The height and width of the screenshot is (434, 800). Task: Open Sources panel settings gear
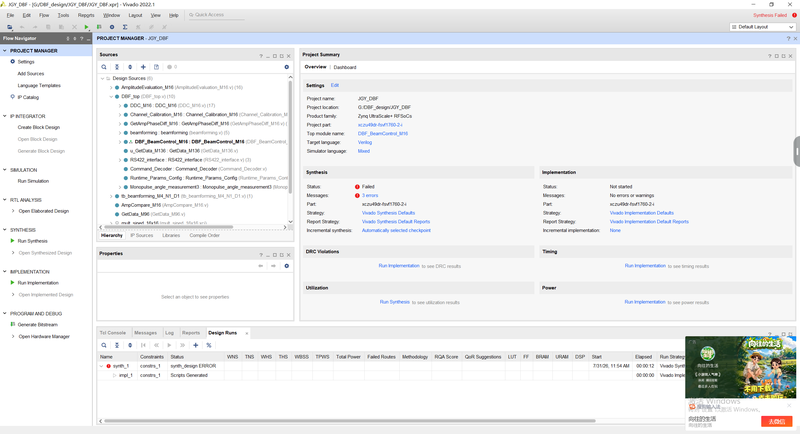pos(287,67)
